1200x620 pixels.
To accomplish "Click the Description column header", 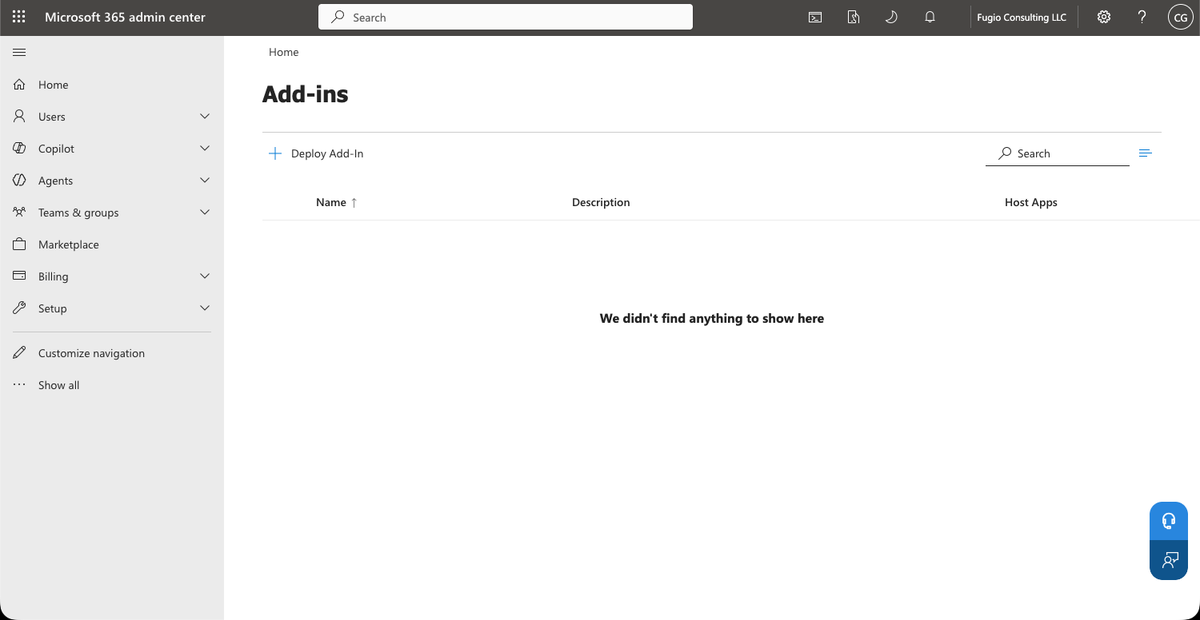I will [601, 202].
